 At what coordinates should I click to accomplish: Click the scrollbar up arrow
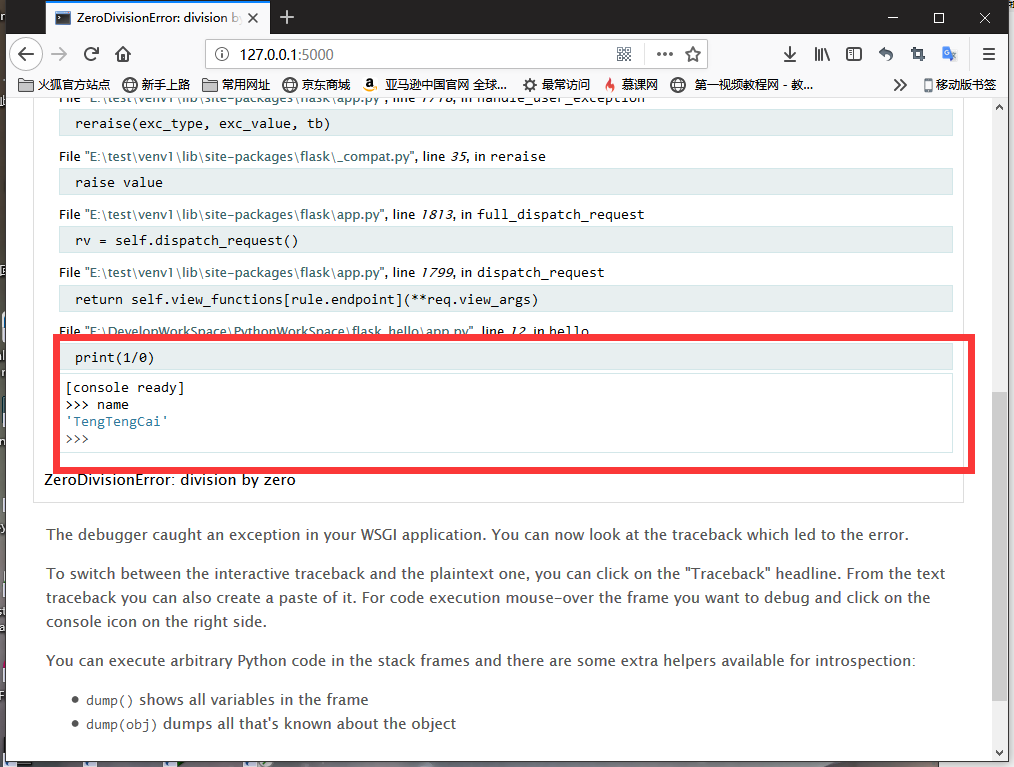pyautogui.click(x=999, y=107)
